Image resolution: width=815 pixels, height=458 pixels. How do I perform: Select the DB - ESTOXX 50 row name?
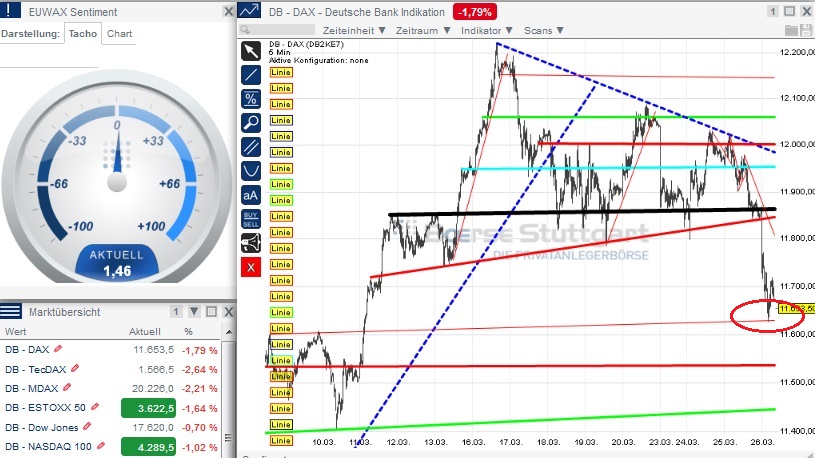pyautogui.click(x=45, y=408)
